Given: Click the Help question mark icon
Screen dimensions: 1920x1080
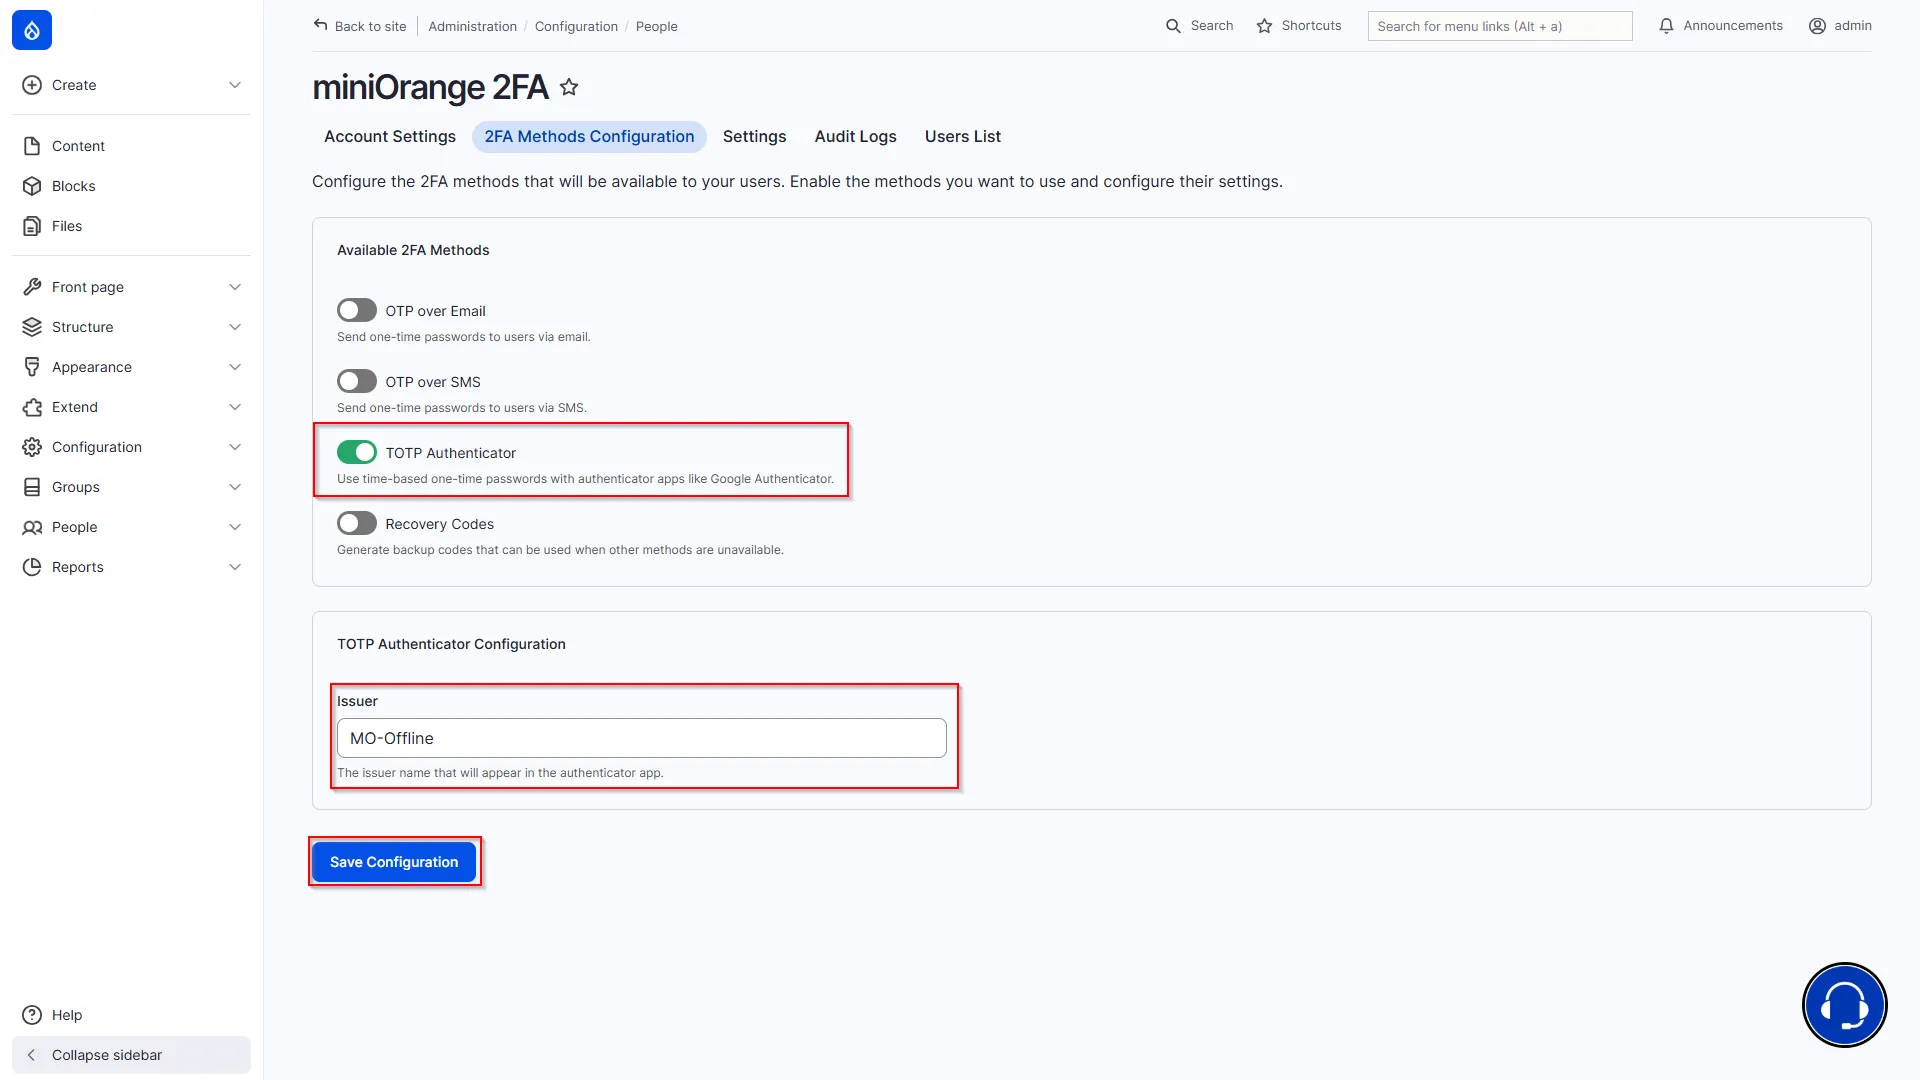Looking at the screenshot, I should point(32,1015).
